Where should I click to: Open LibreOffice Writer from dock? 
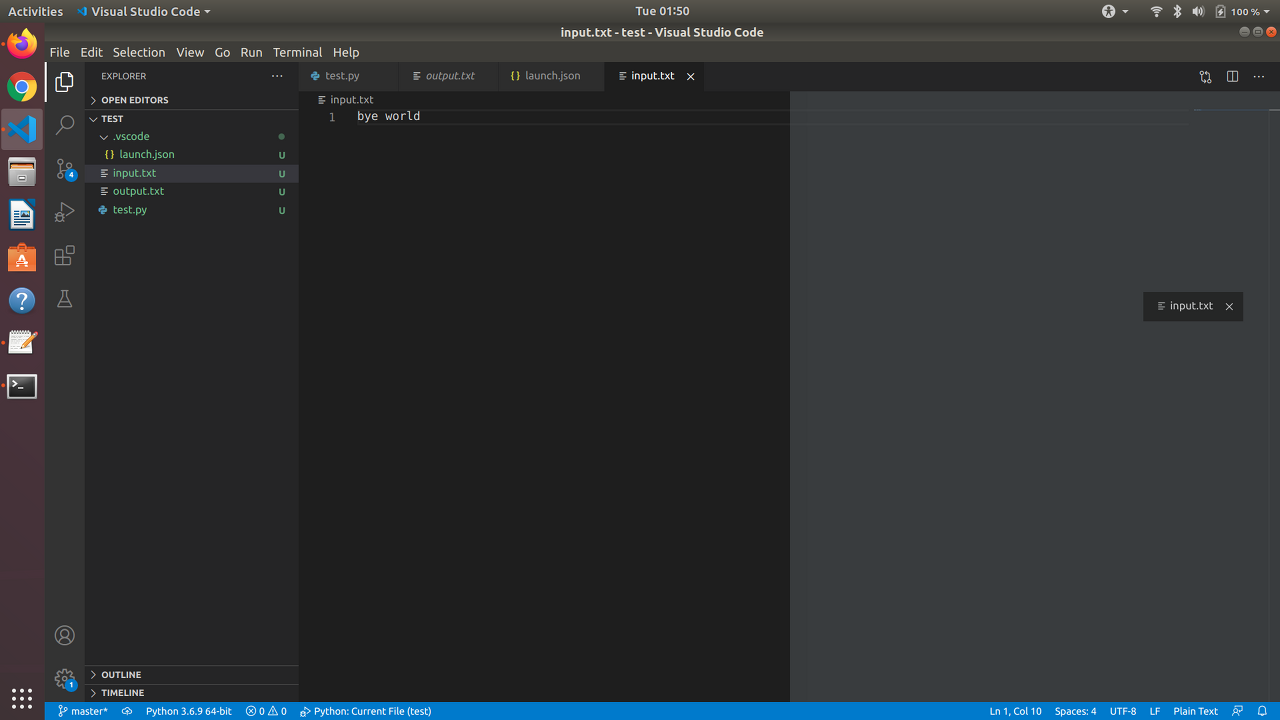(x=22, y=215)
